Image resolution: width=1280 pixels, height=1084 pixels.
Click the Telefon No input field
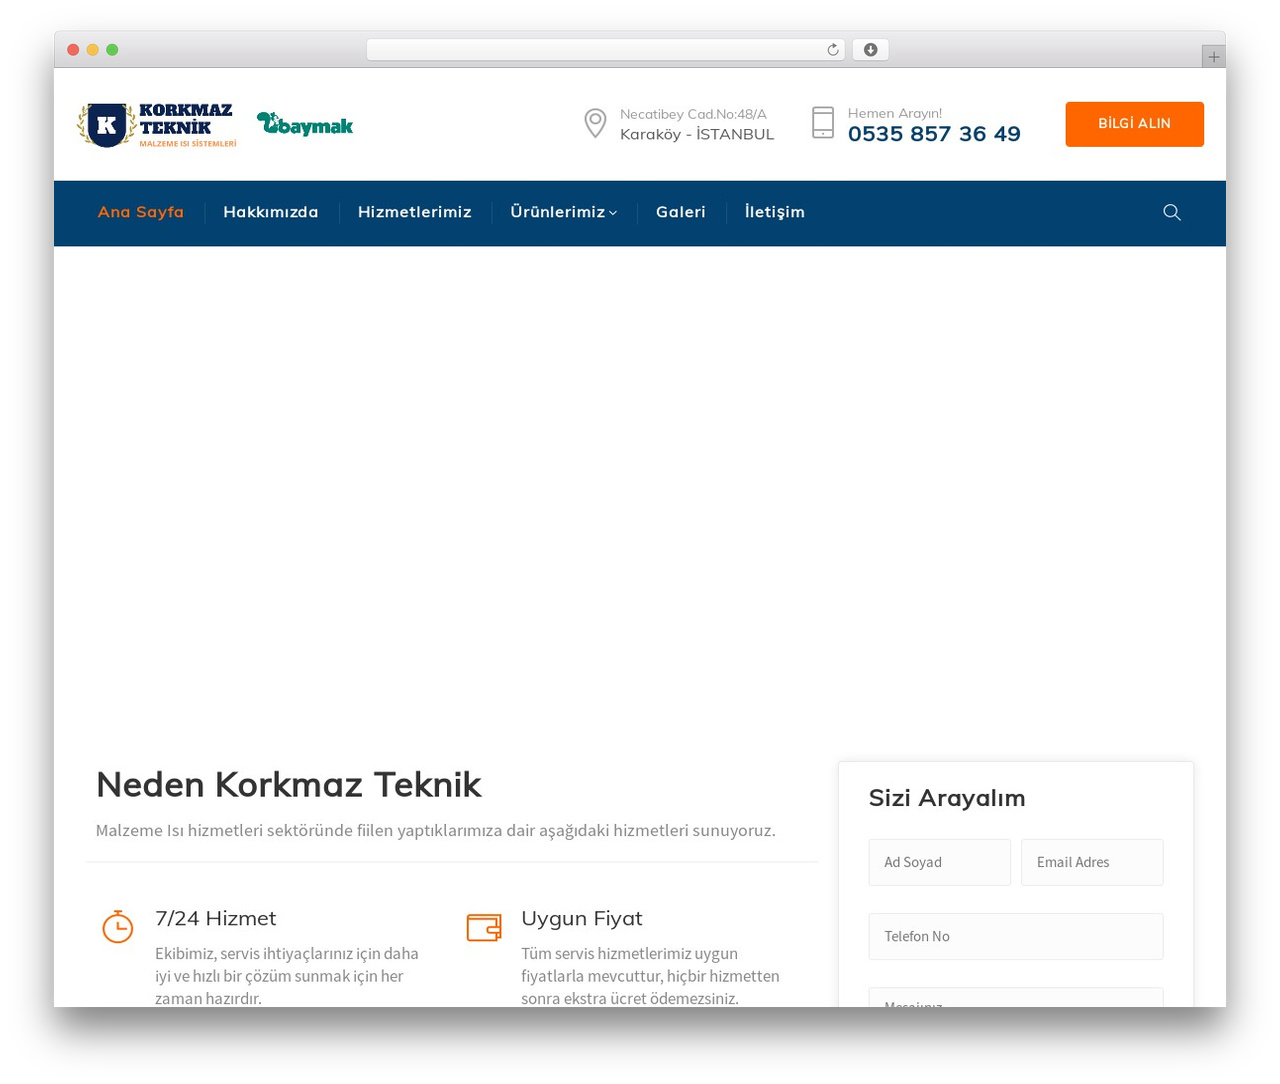[1016, 936]
